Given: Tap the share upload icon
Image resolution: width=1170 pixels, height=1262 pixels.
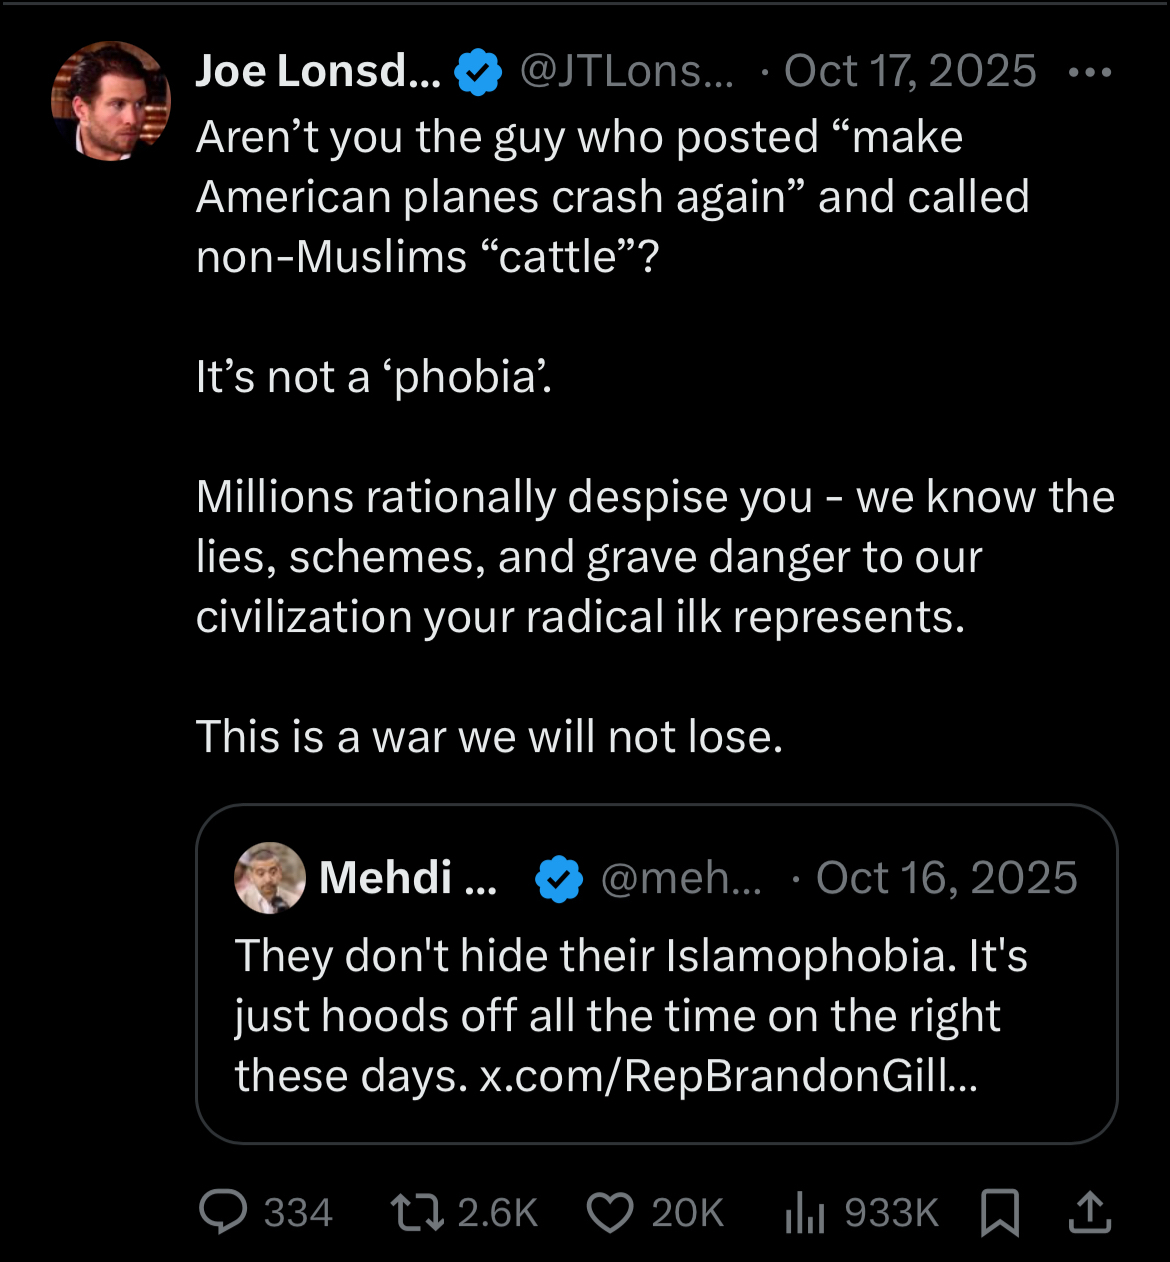Looking at the screenshot, I should click(1089, 1212).
